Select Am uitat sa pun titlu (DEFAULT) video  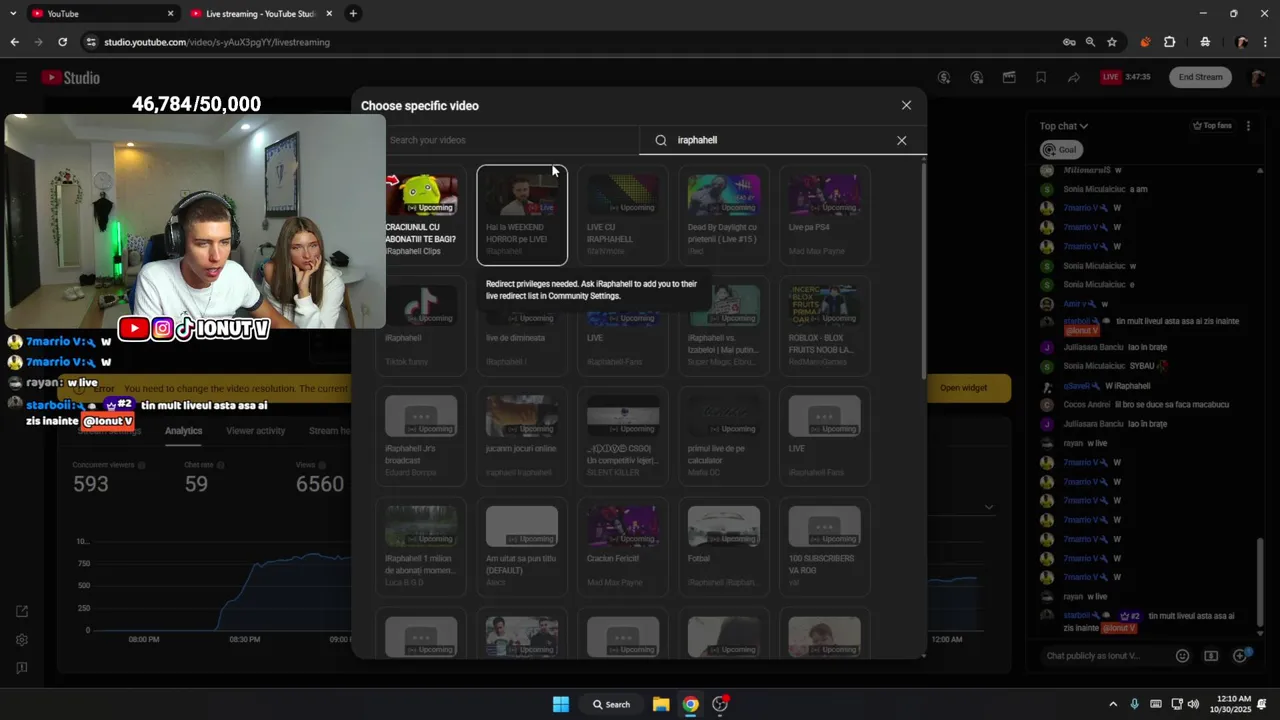[x=522, y=547]
